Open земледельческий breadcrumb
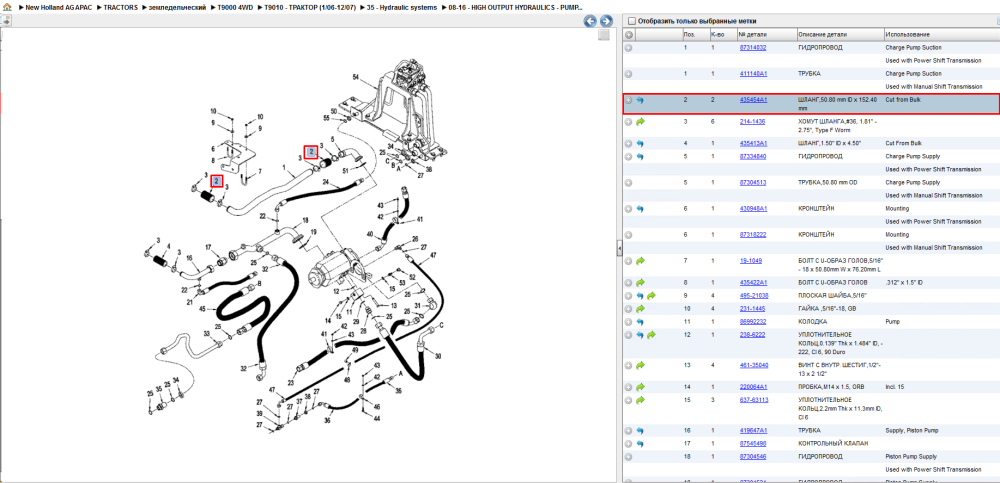Viewport: 1000px width, 483px height. click(x=177, y=7)
